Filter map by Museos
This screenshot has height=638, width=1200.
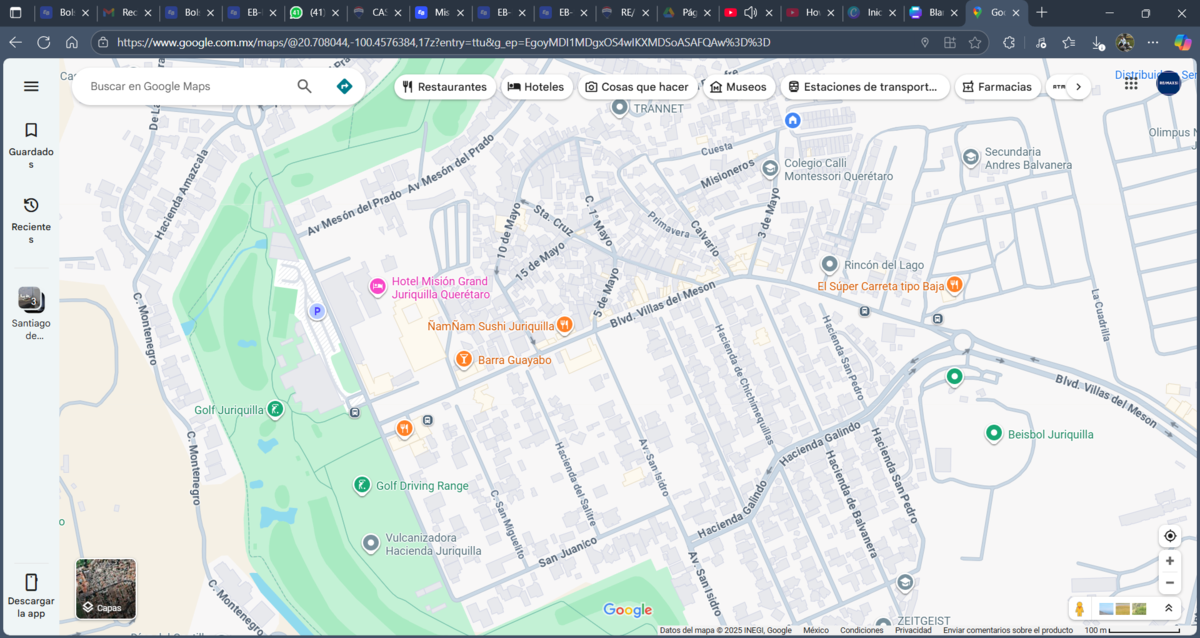(738, 87)
